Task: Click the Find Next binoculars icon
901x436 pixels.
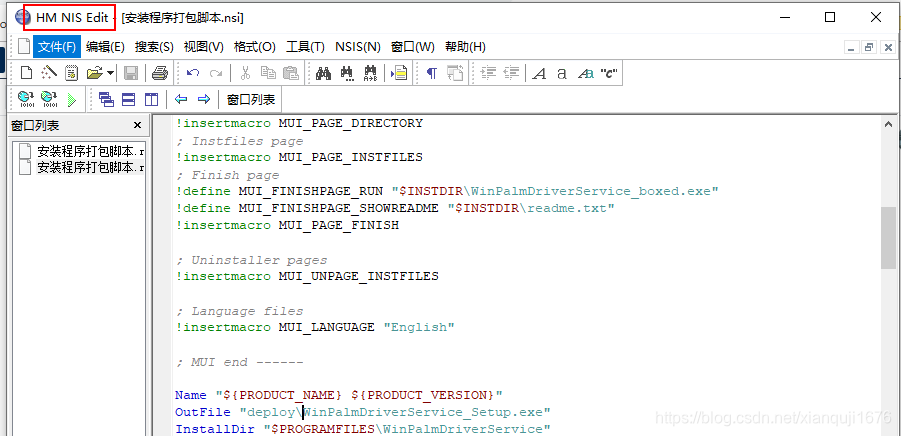Action: point(346,73)
